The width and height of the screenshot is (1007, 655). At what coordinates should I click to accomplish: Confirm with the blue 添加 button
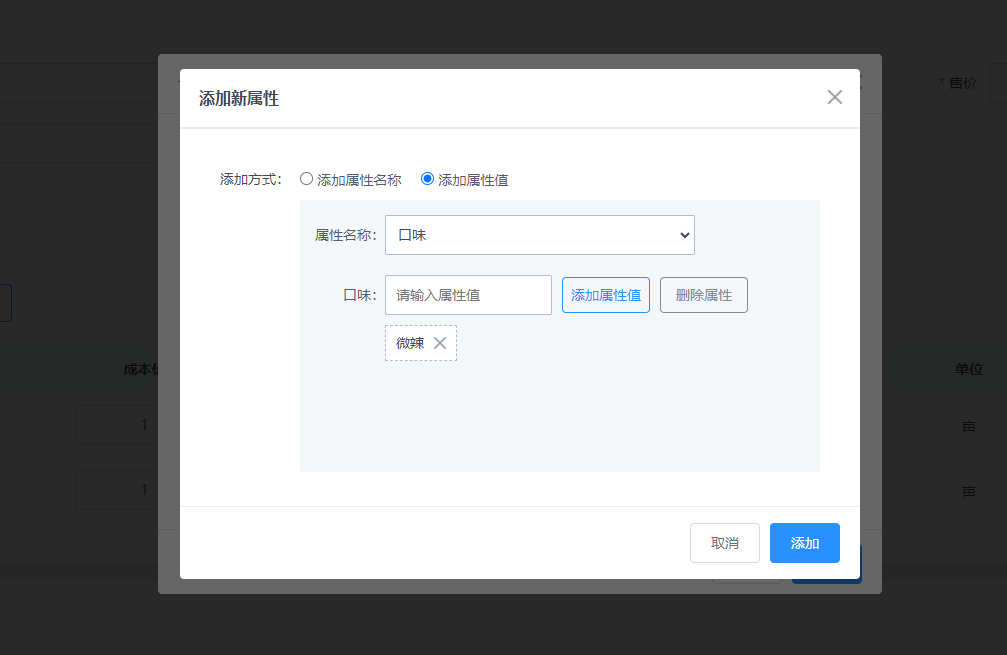[804, 543]
